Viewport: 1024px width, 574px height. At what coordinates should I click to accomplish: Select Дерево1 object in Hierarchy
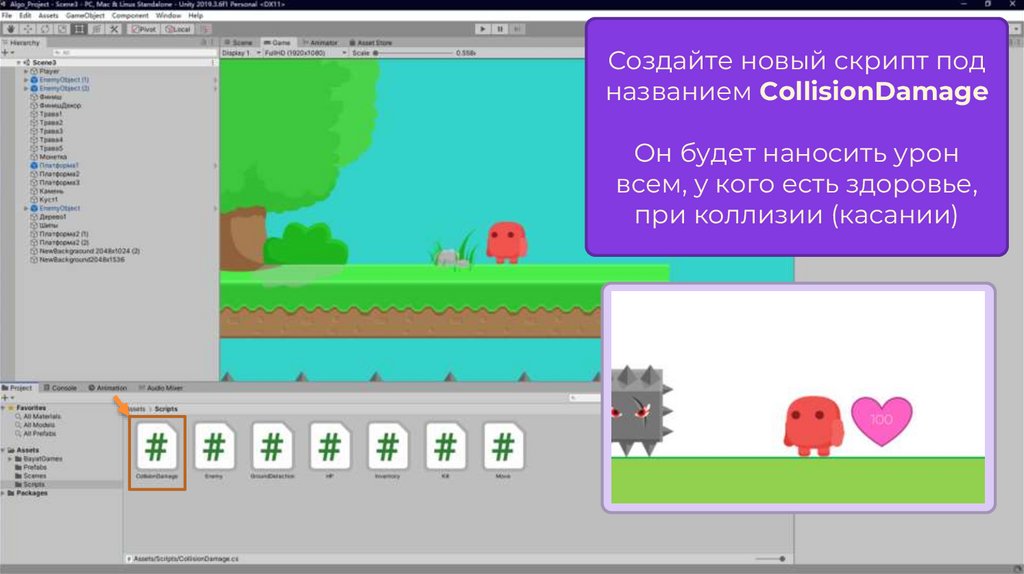52,217
